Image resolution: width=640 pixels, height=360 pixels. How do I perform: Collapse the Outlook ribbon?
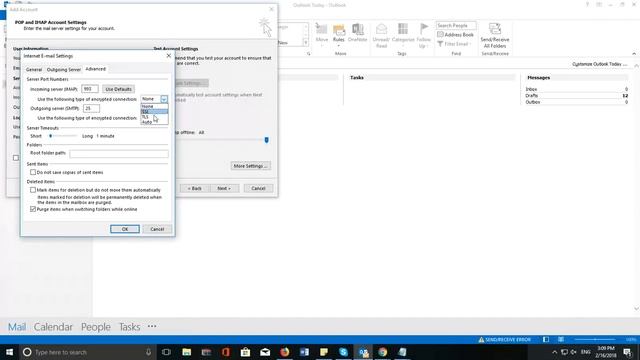(634, 53)
